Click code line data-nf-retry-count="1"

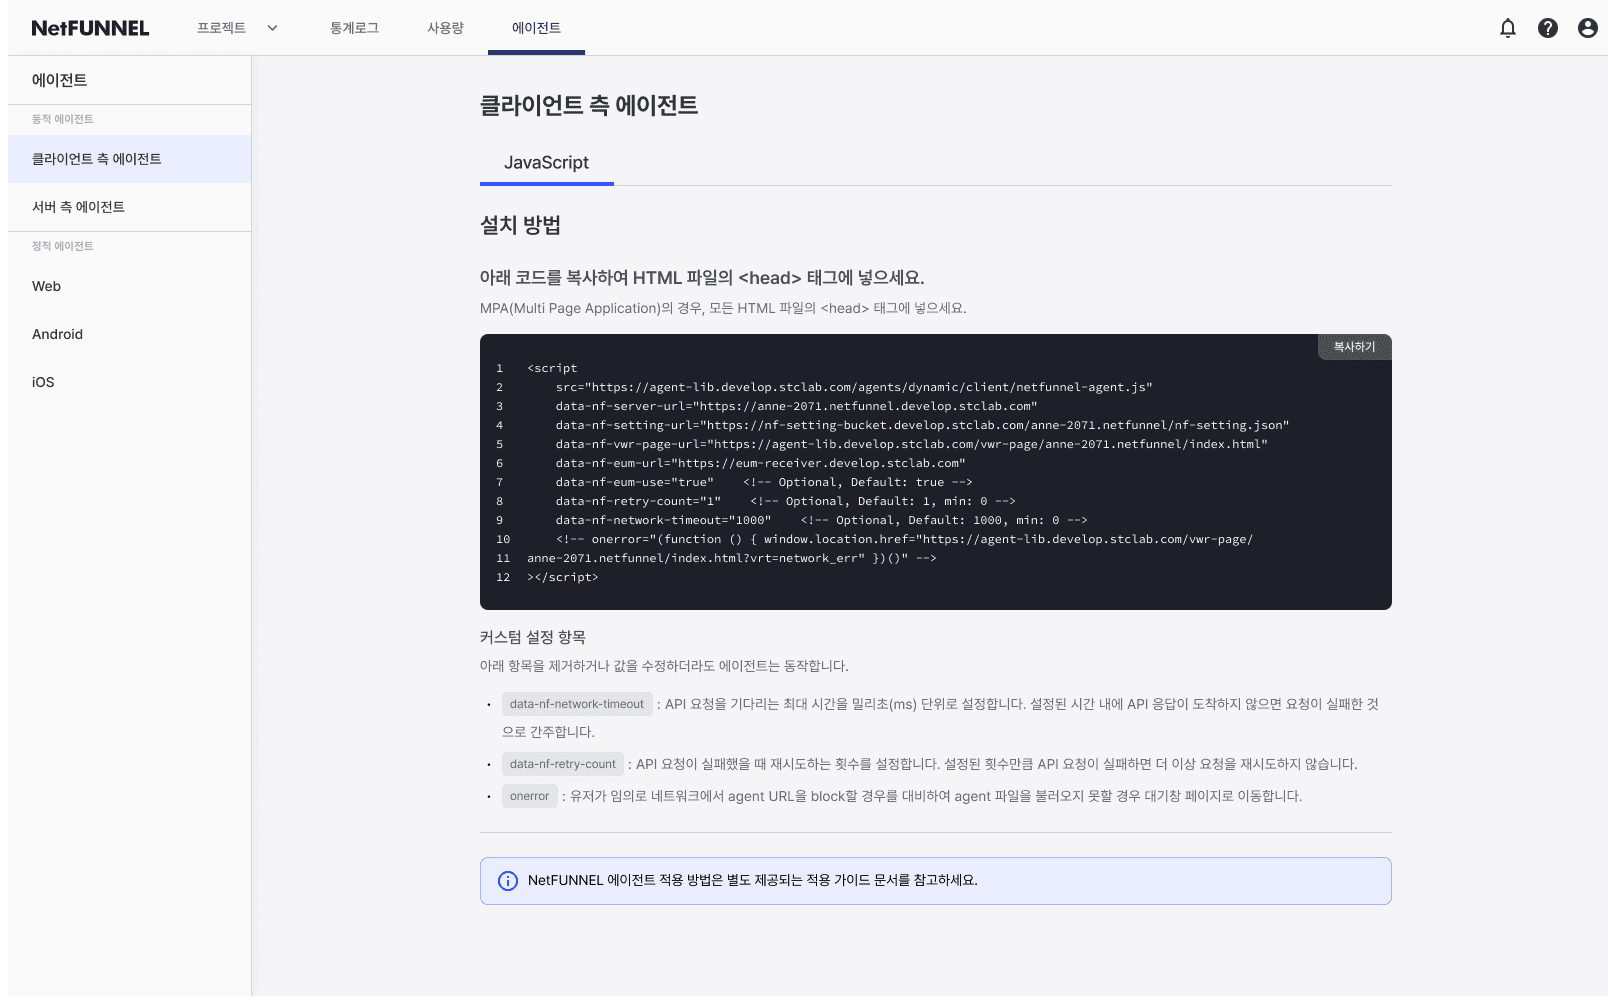785,501
